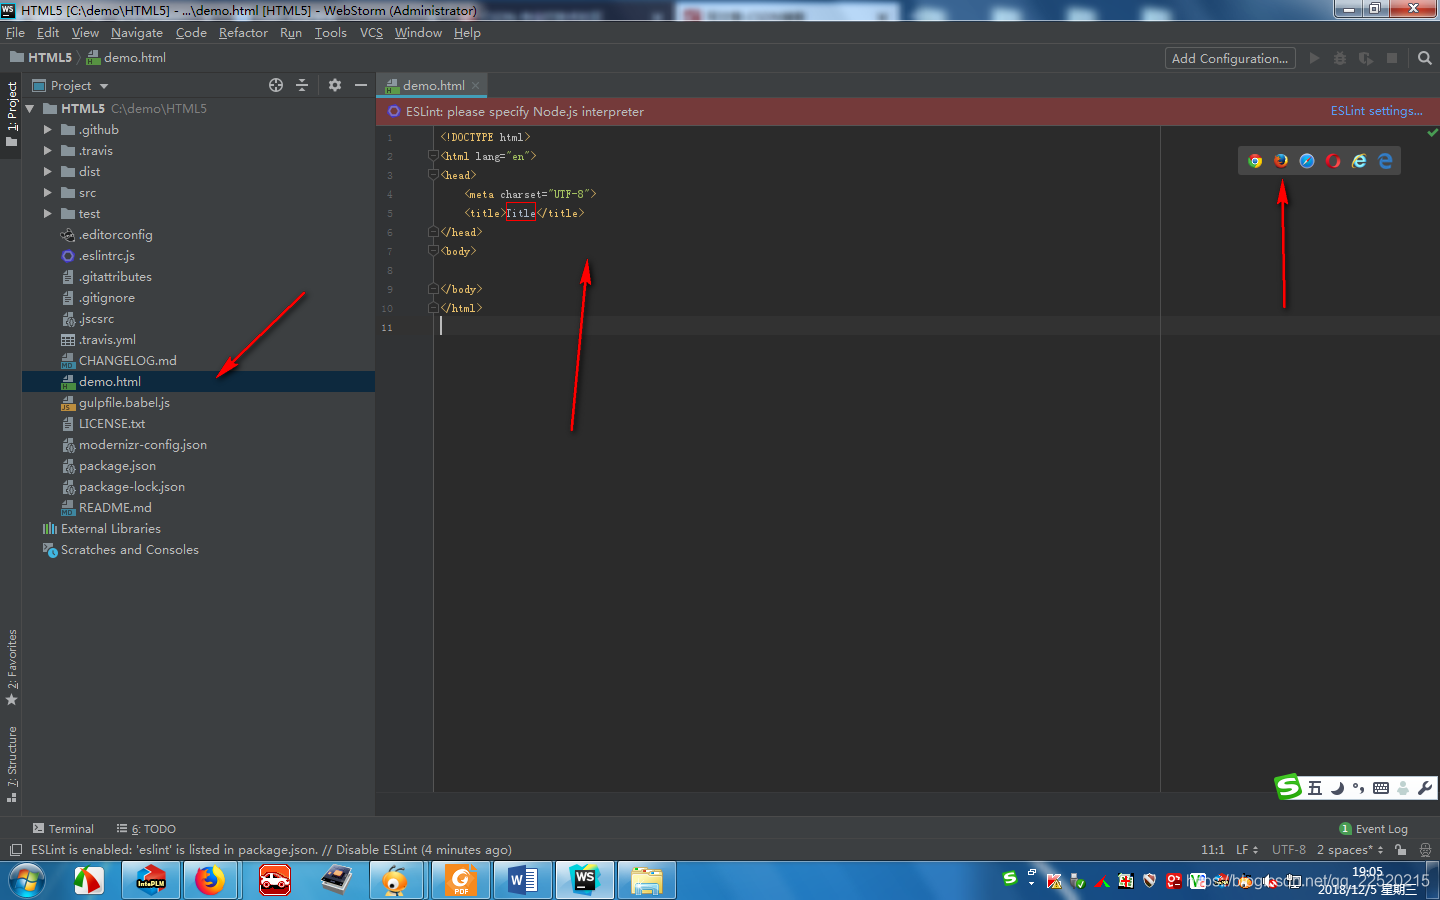Click the green inspection checkmark indicator

(1432, 132)
